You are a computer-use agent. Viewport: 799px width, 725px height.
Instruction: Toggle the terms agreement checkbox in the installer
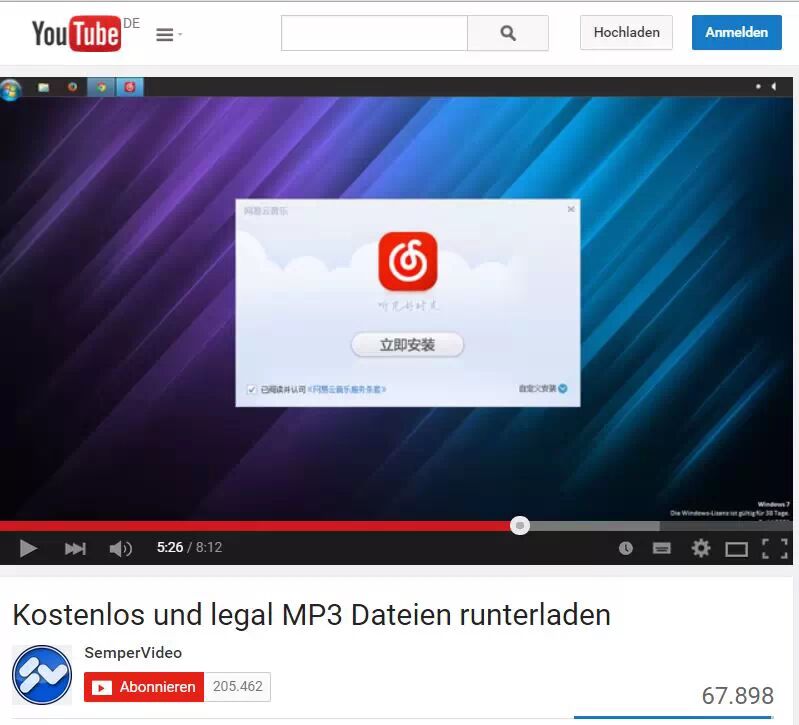point(251,389)
